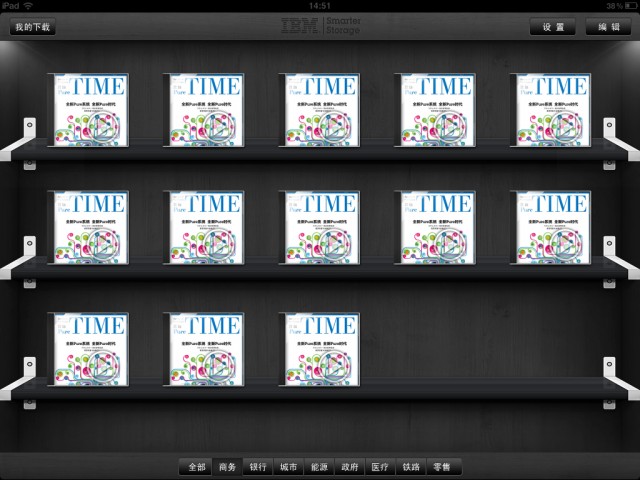Image resolution: width=640 pixels, height=480 pixels.
Task: Switch to the 城市 tab
Action: click(x=289, y=467)
